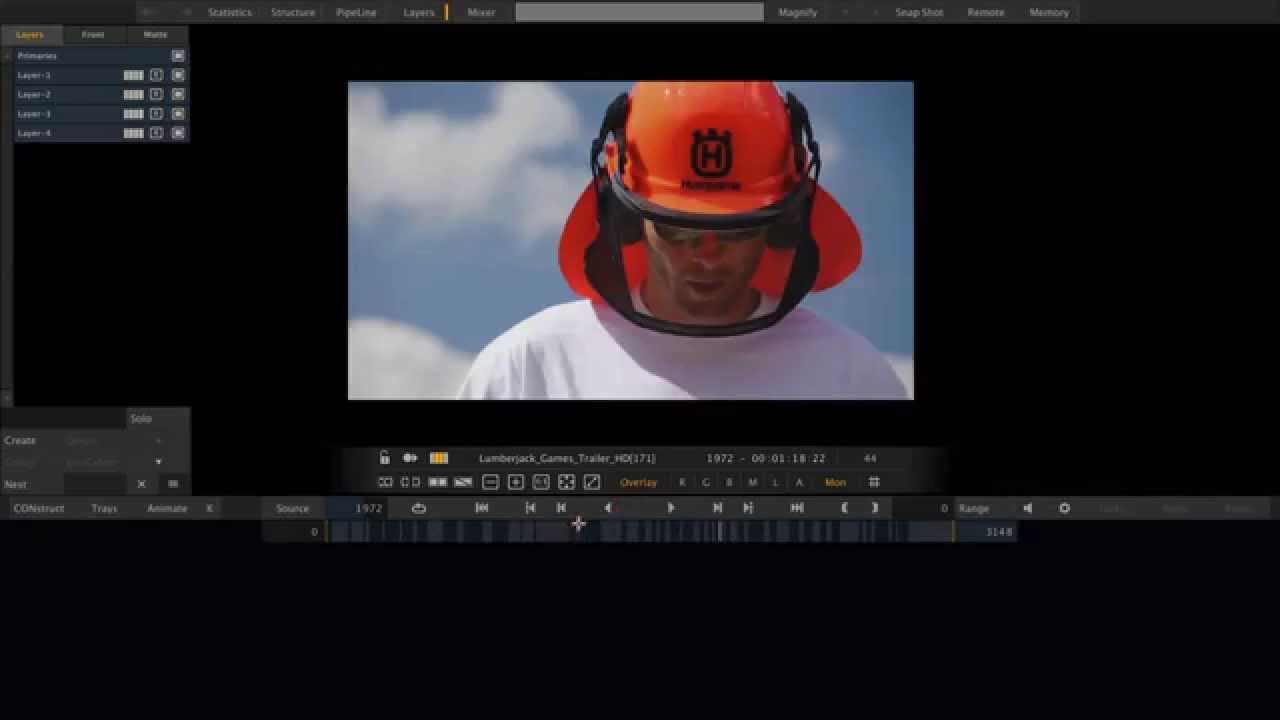Switch to the Front tab
Image resolution: width=1280 pixels, height=720 pixels.
pos(93,34)
